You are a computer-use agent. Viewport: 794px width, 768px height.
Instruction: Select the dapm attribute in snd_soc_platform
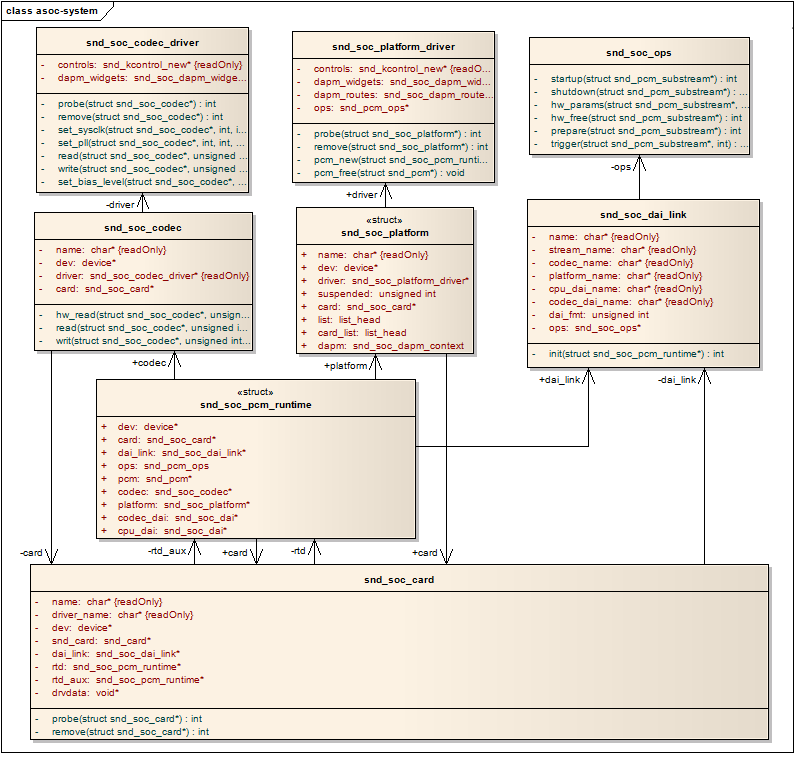(390, 346)
